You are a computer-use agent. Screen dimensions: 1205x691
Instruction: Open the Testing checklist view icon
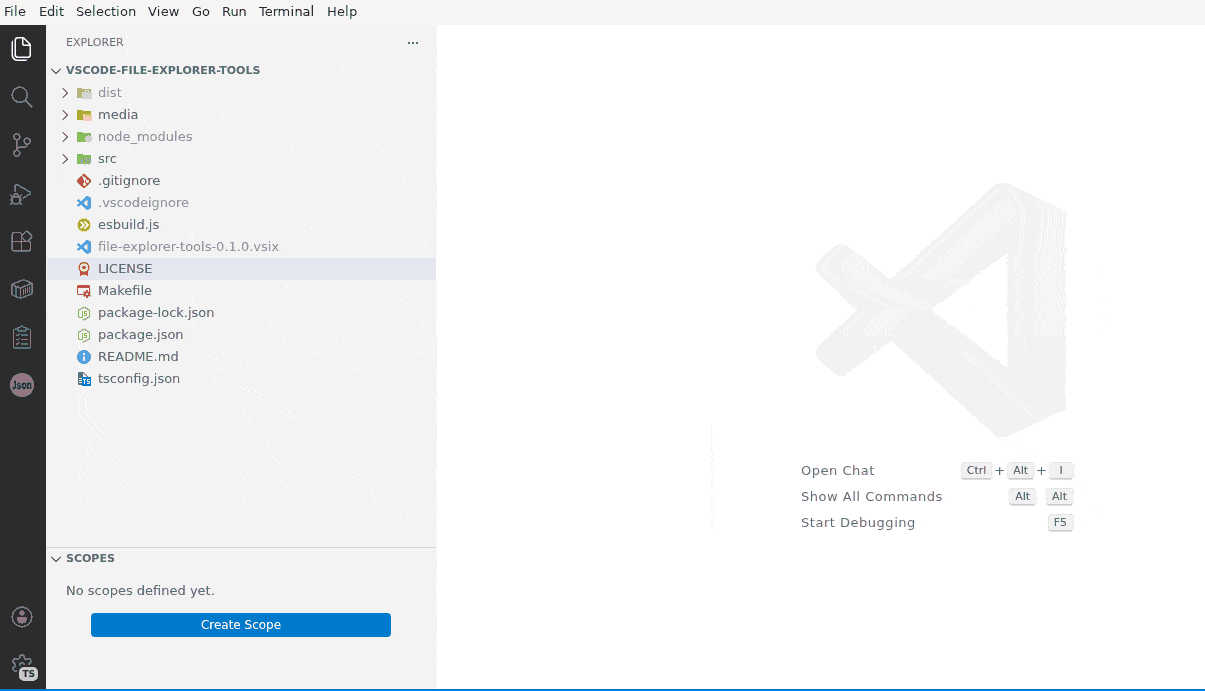pyautogui.click(x=22, y=337)
